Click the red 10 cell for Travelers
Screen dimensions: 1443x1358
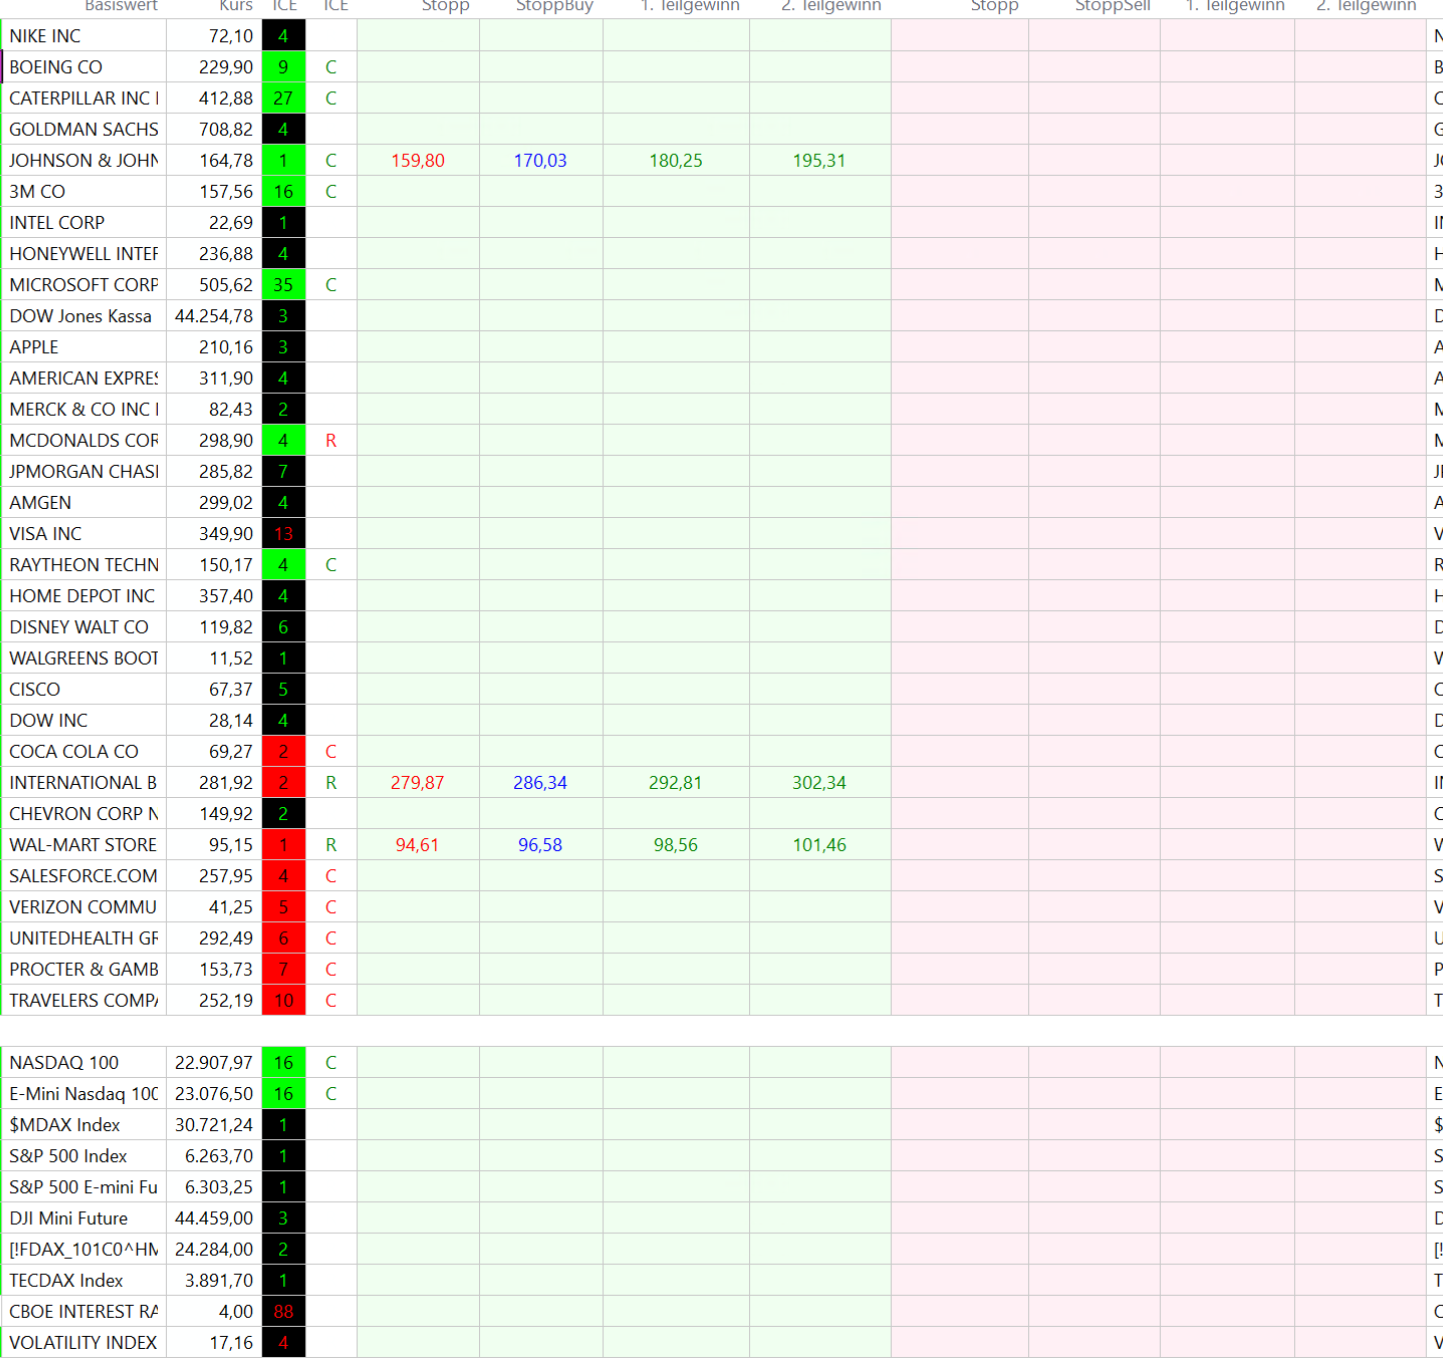point(283,1000)
